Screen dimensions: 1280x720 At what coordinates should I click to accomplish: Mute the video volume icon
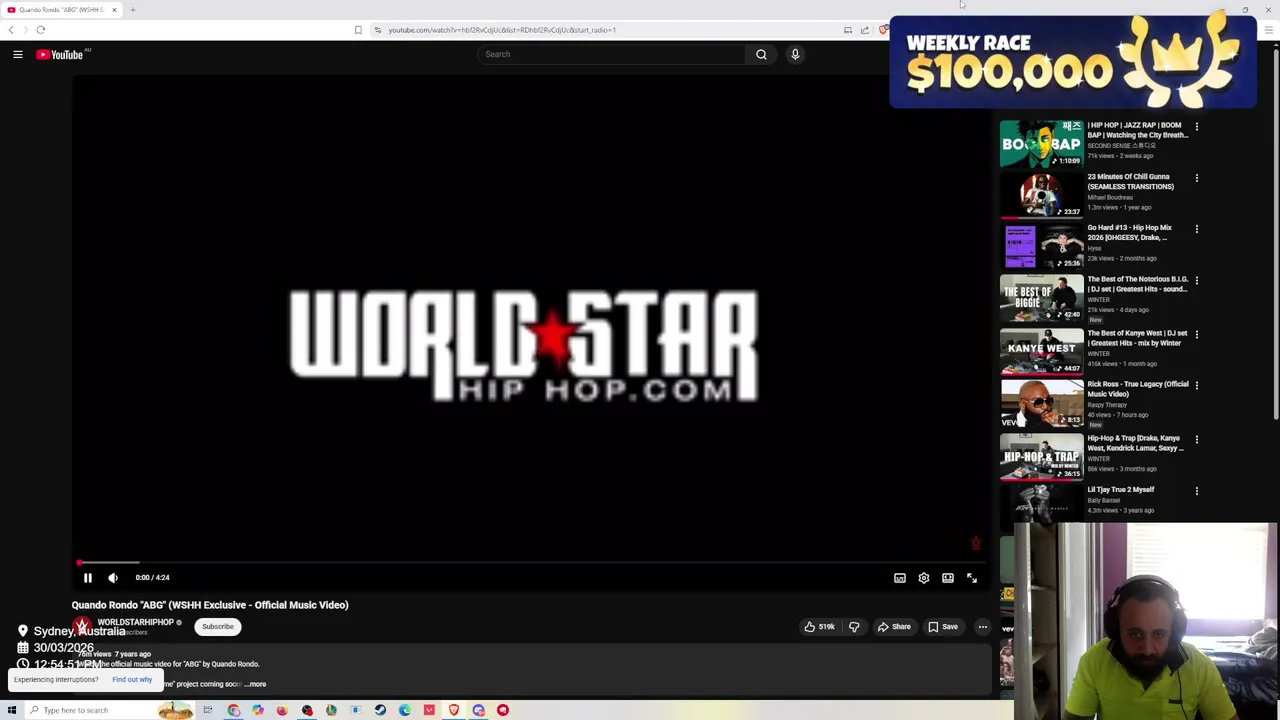[113, 578]
